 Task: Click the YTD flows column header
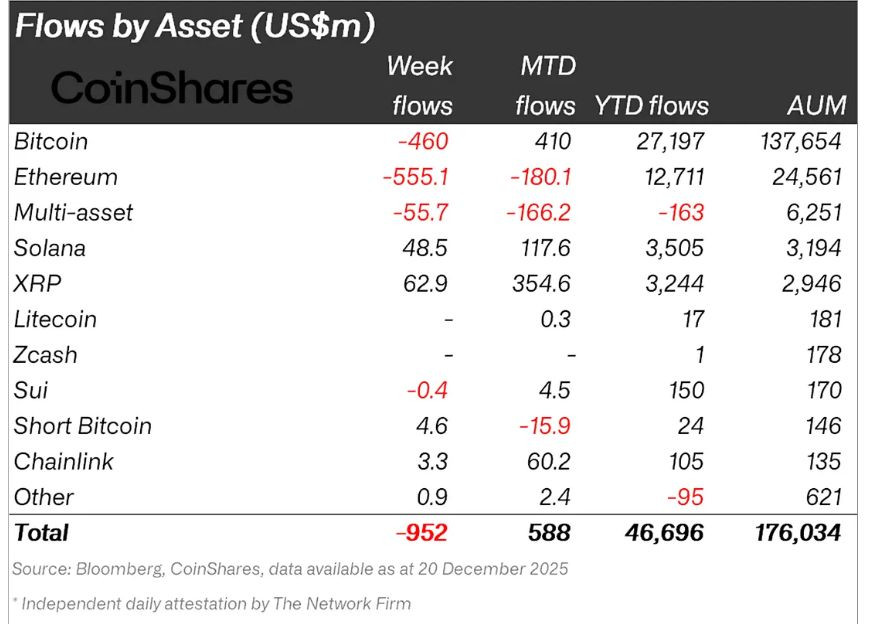(x=652, y=105)
